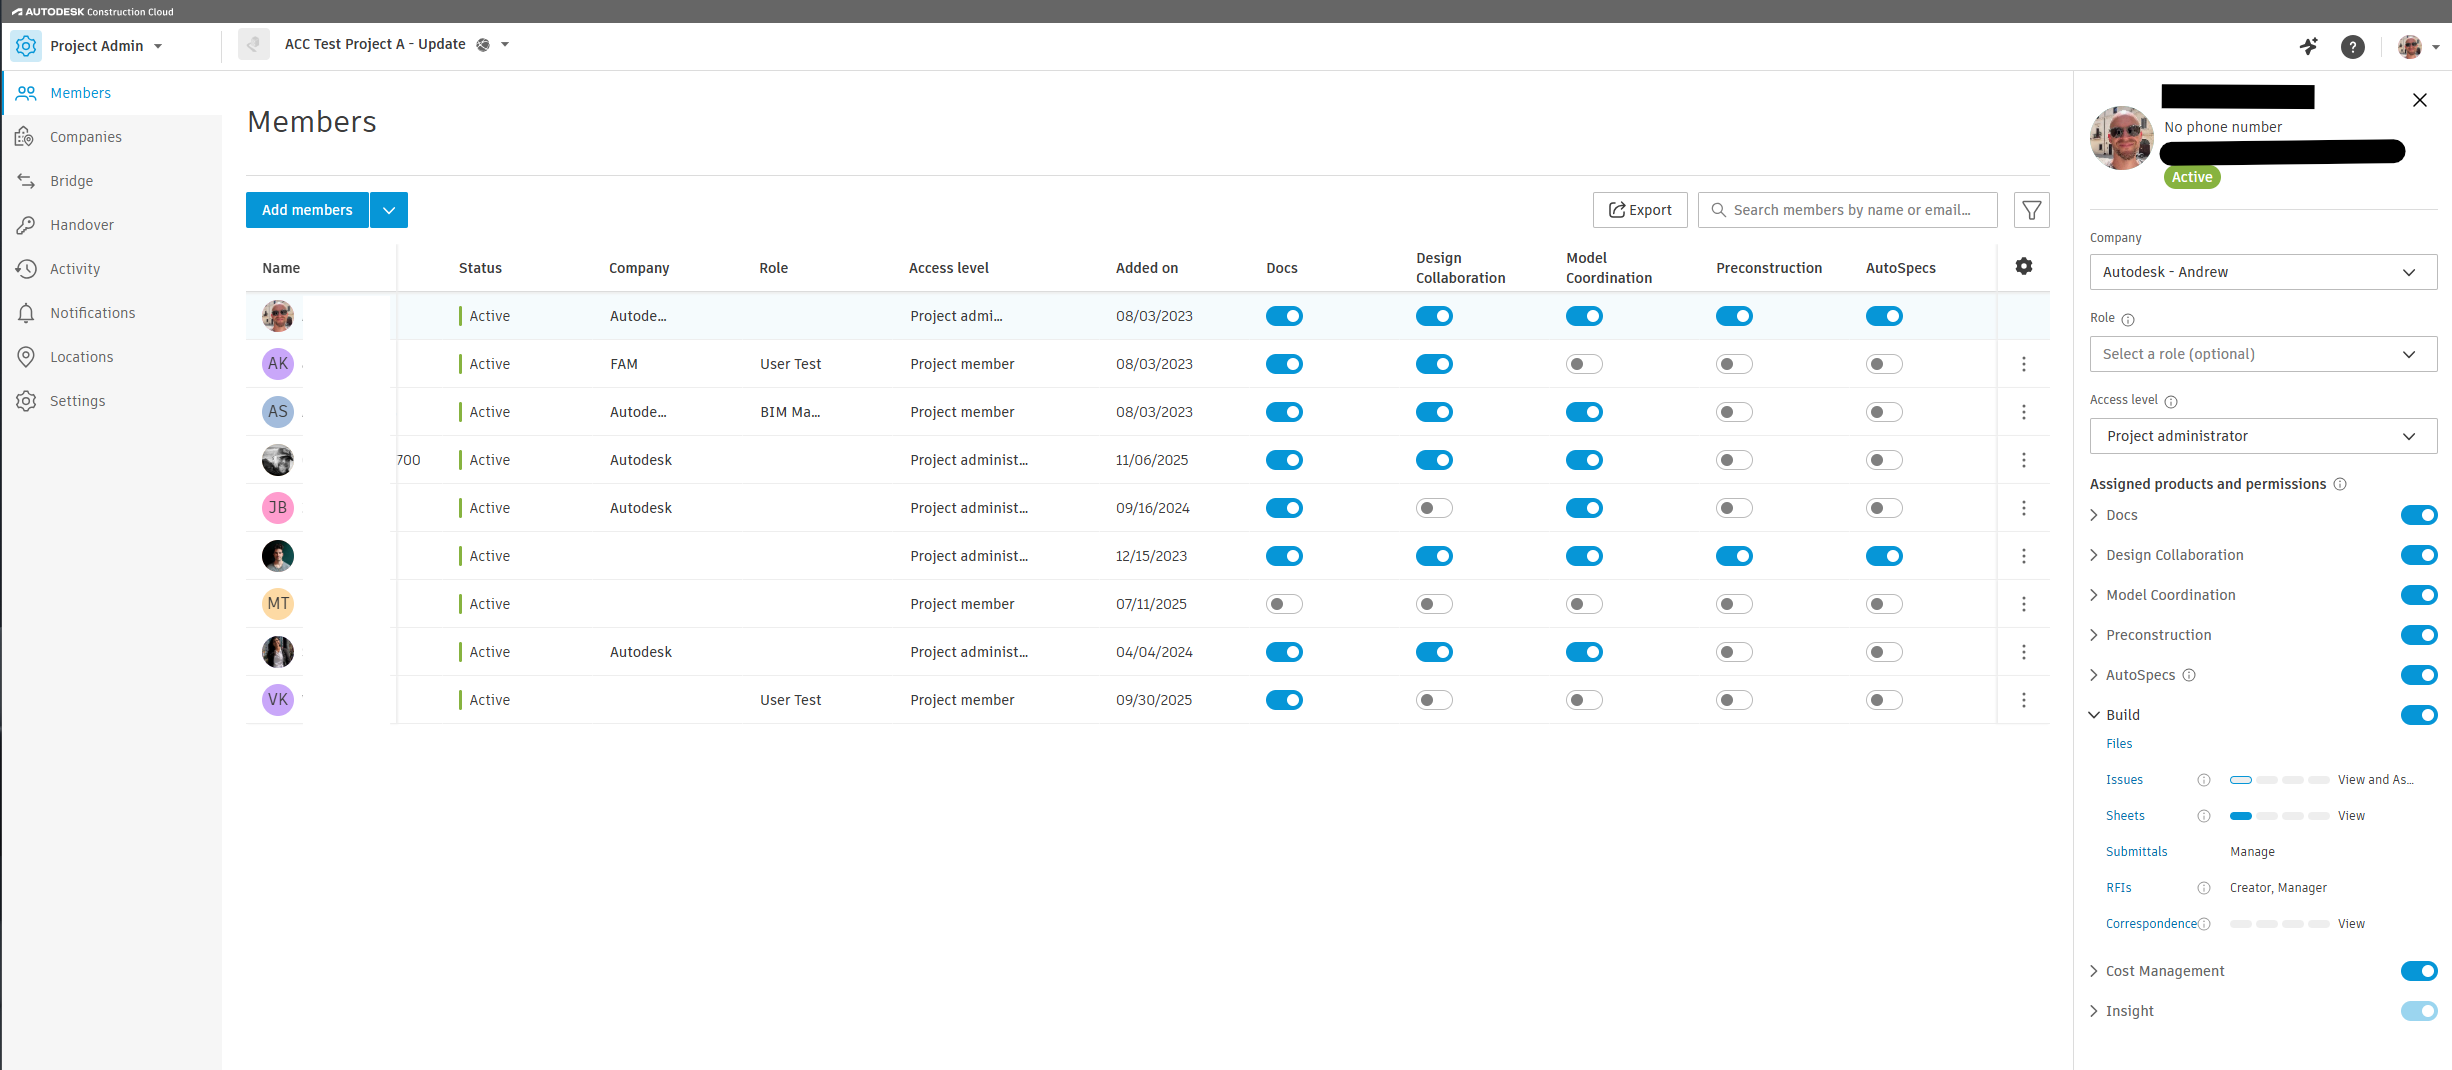Open the RFIs link under Build
Image resolution: width=2452 pixels, height=1070 pixels.
2118,888
